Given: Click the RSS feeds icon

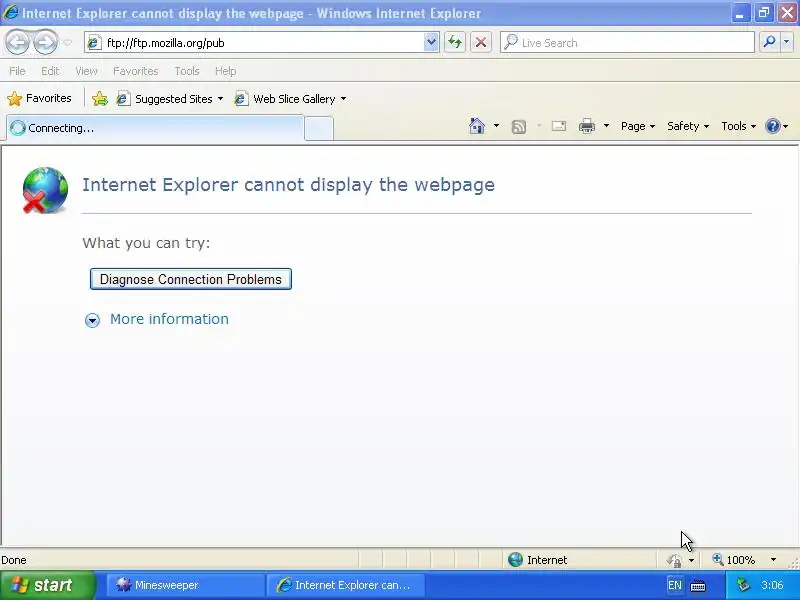Looking at the screenshot, I should click(519, 126).
